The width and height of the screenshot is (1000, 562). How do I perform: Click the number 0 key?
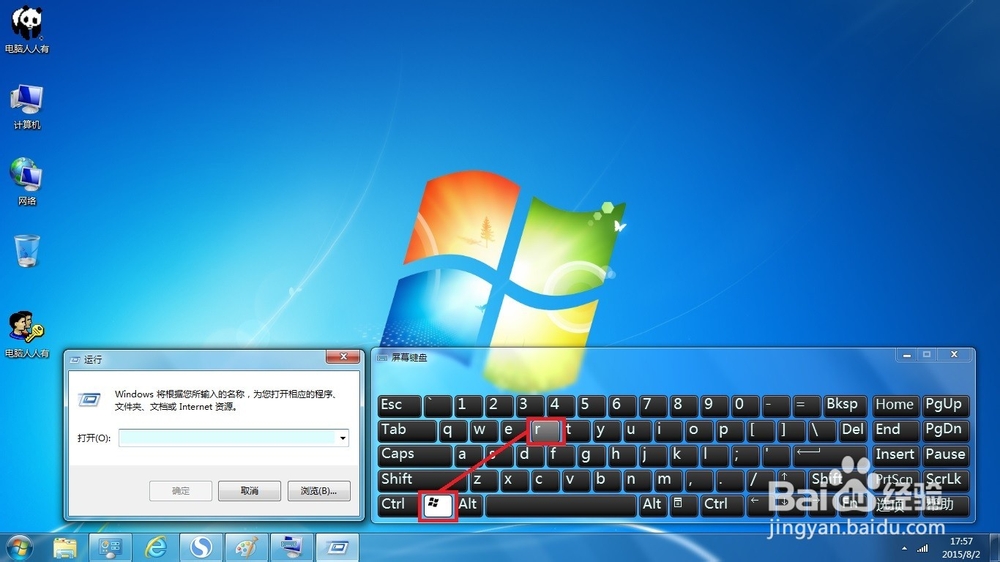[x=744, y=405]
